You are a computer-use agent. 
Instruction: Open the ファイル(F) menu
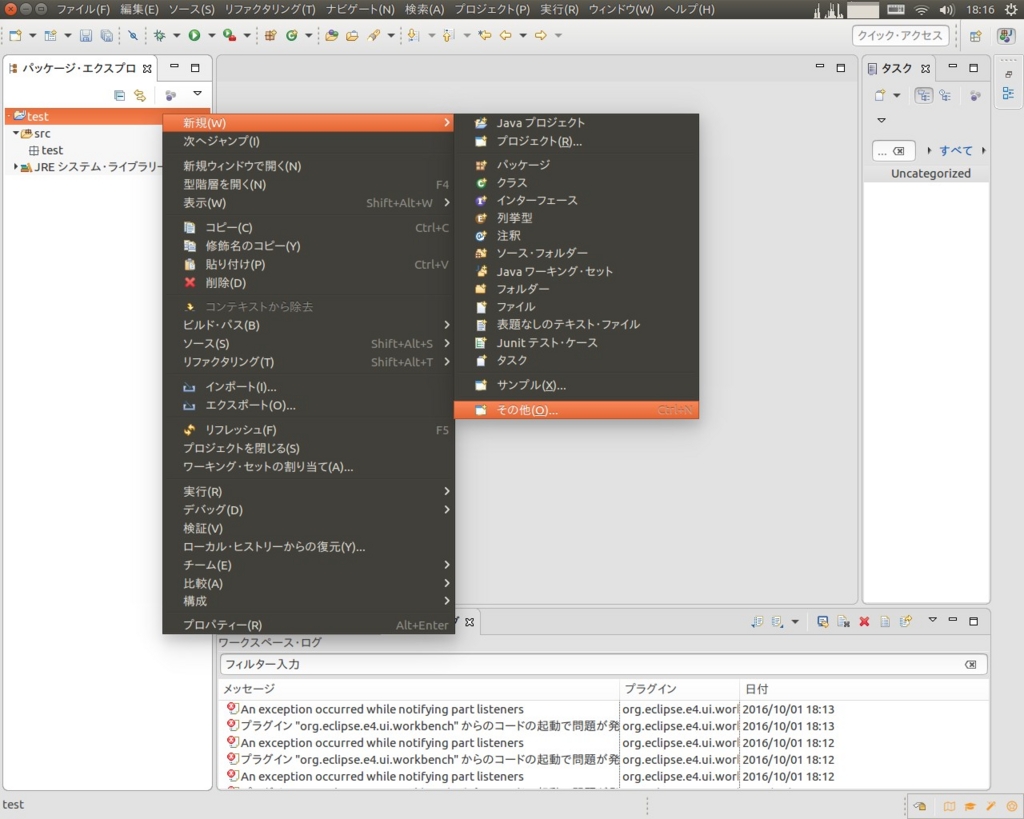click(x=83, y=10)
